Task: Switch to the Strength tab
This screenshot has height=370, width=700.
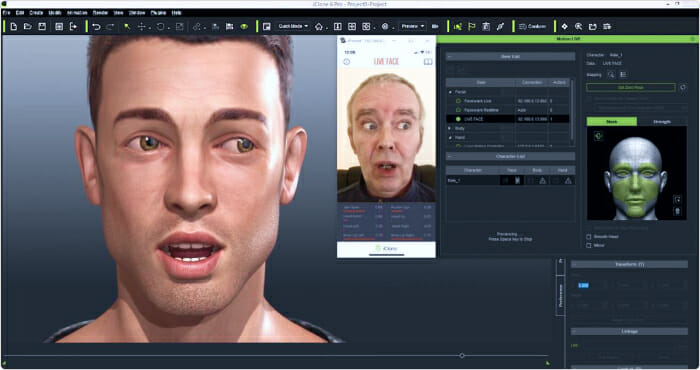Action: (662, 121)
